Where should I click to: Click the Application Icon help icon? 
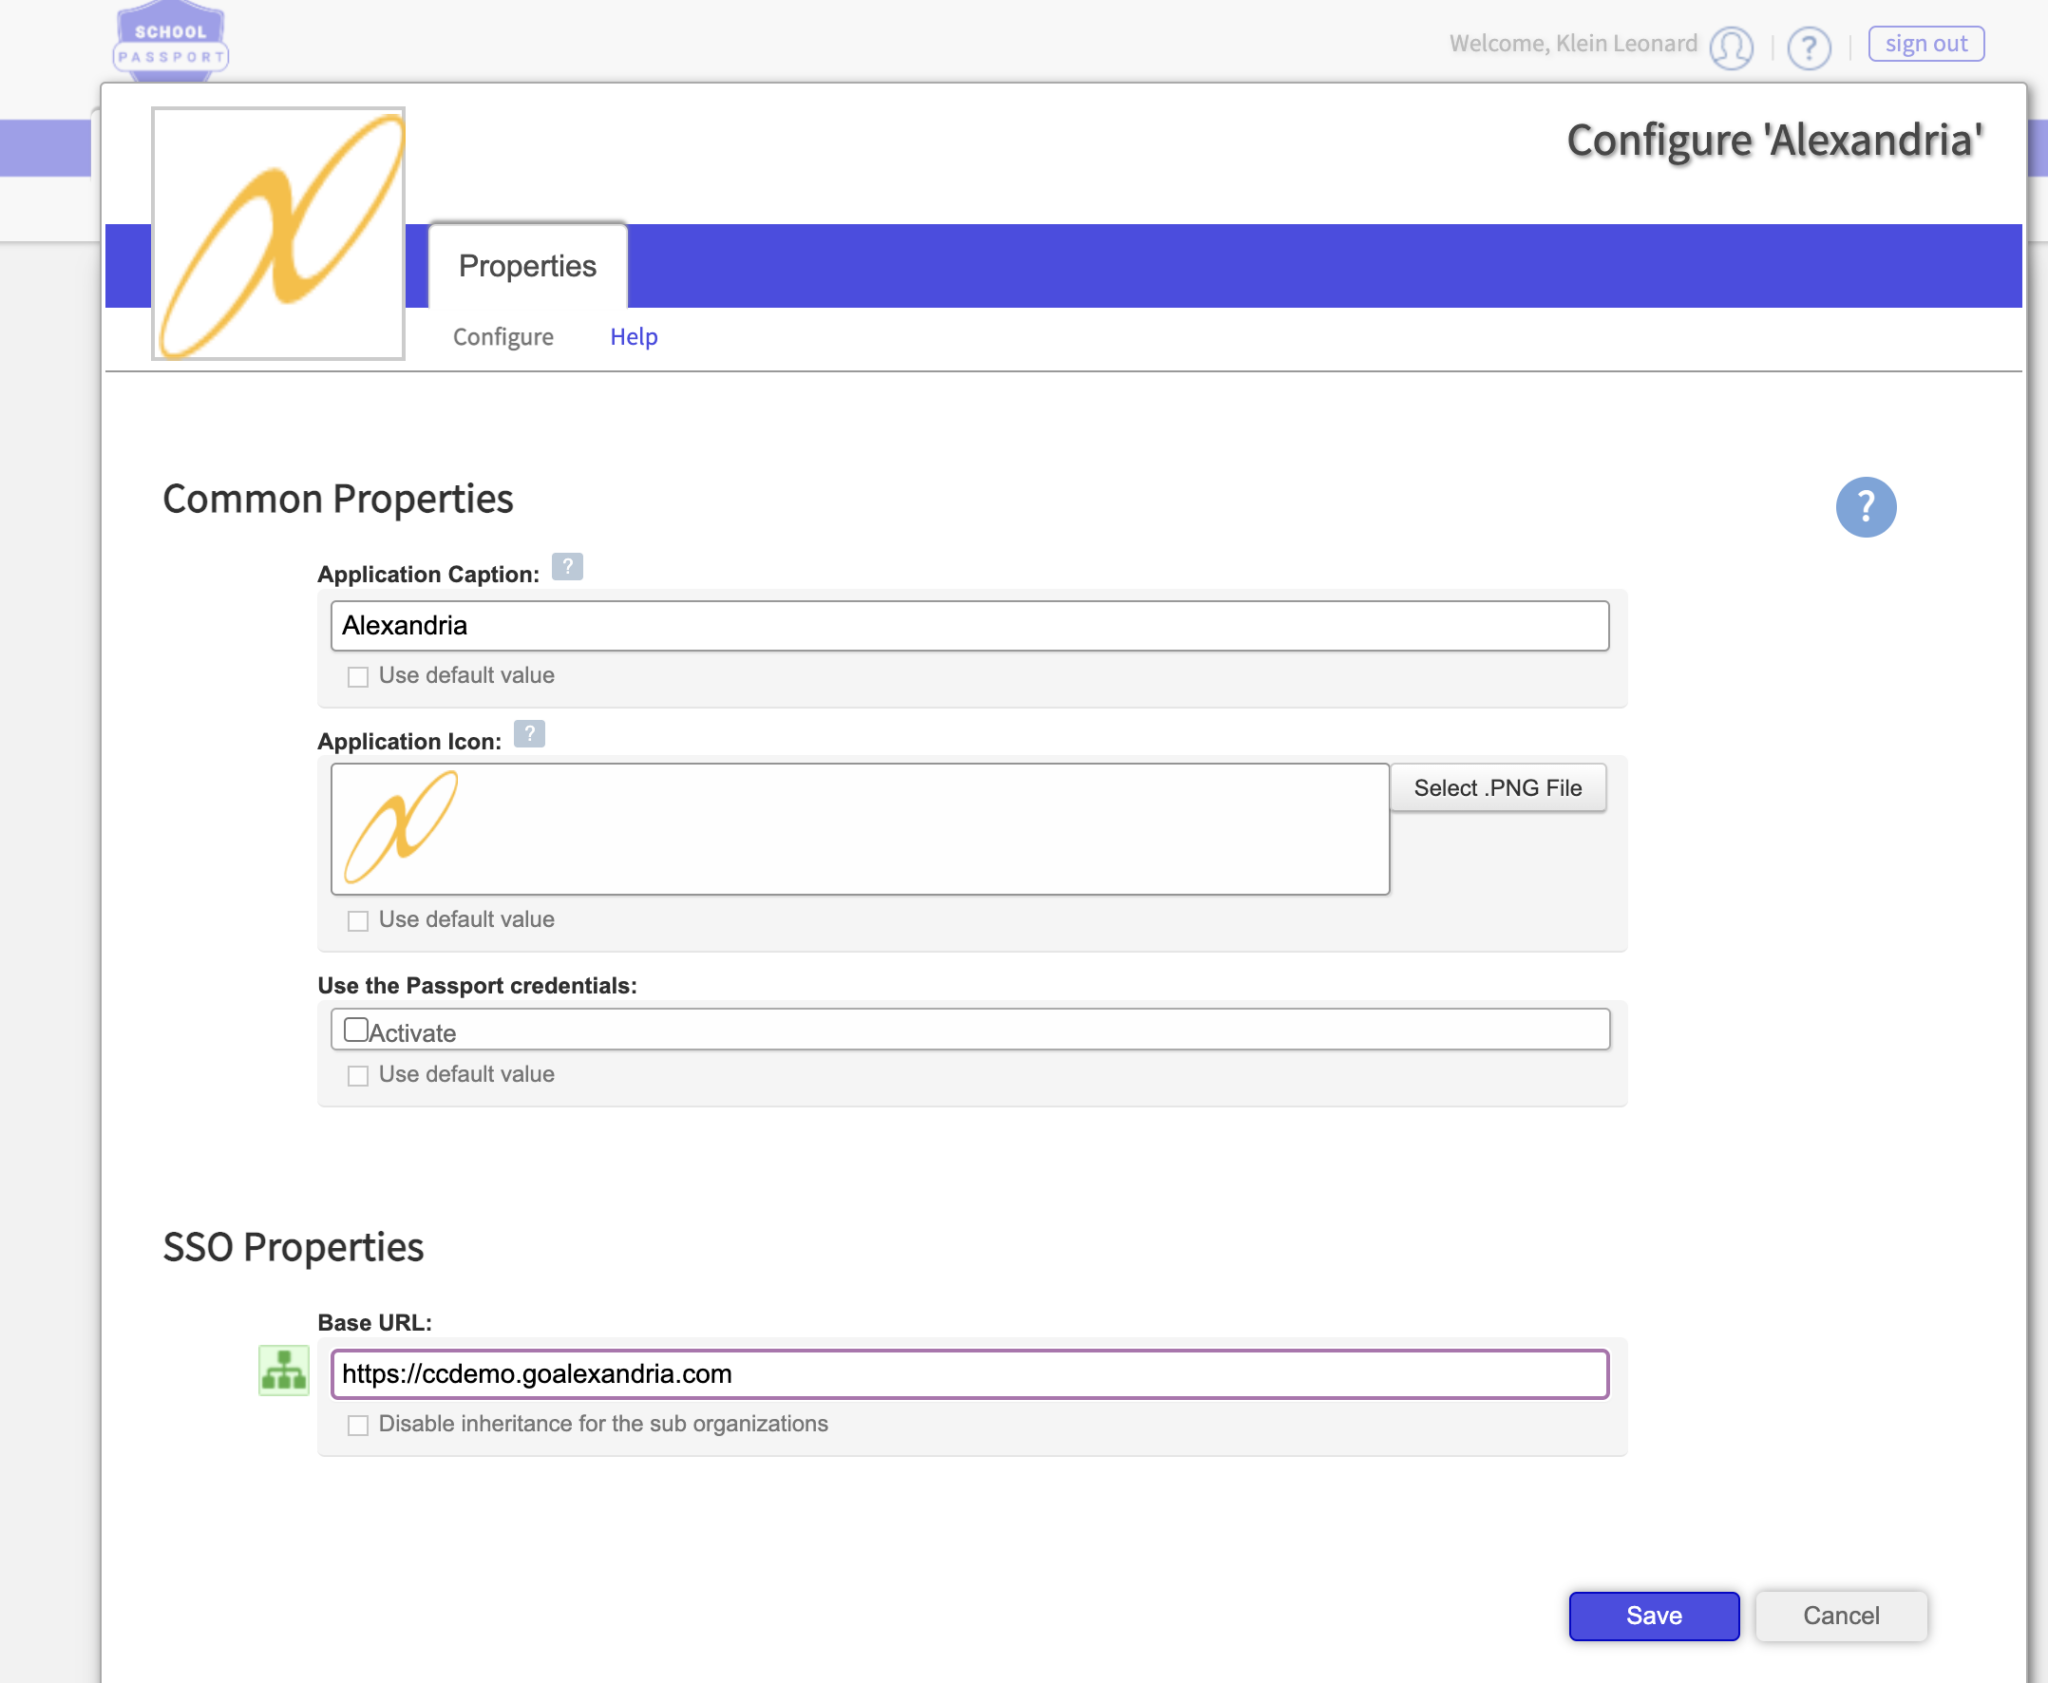pos(529,734)
